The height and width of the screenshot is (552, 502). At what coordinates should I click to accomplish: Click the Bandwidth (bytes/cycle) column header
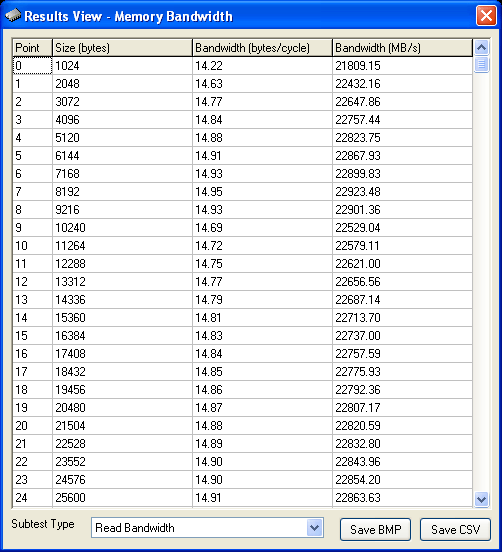(x=262, y=48)
